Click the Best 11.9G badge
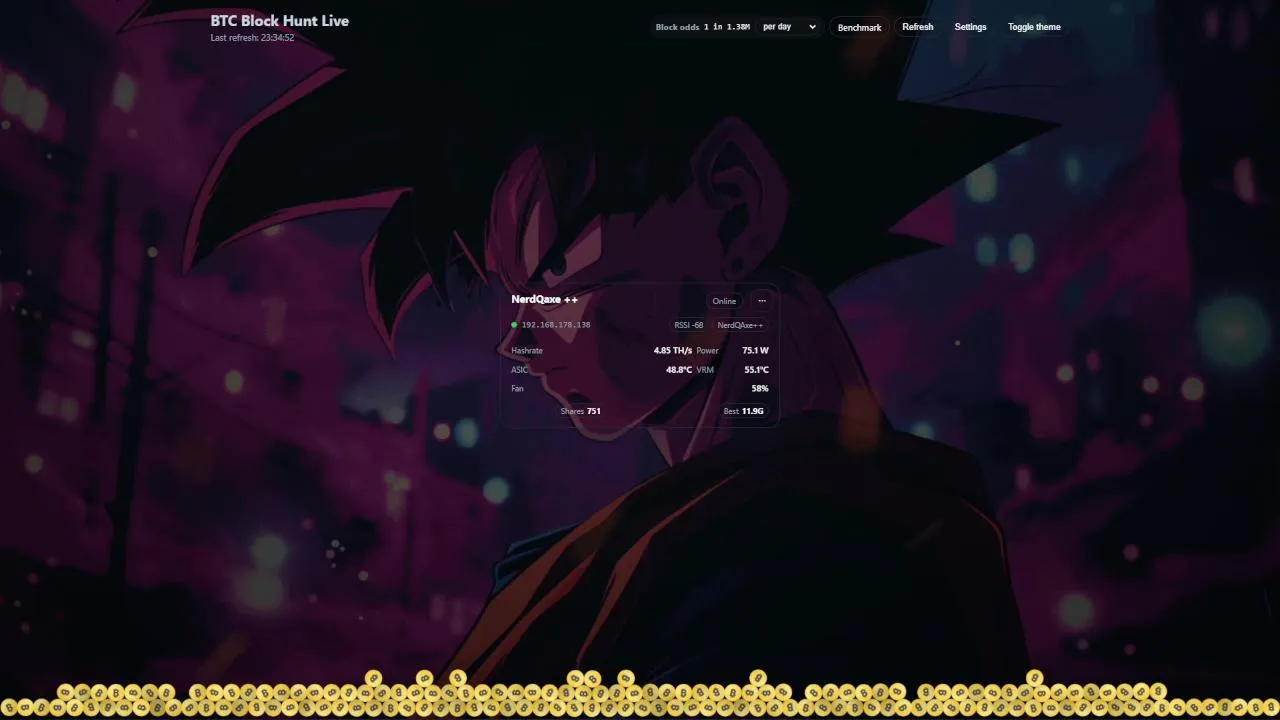 point(743,411)
